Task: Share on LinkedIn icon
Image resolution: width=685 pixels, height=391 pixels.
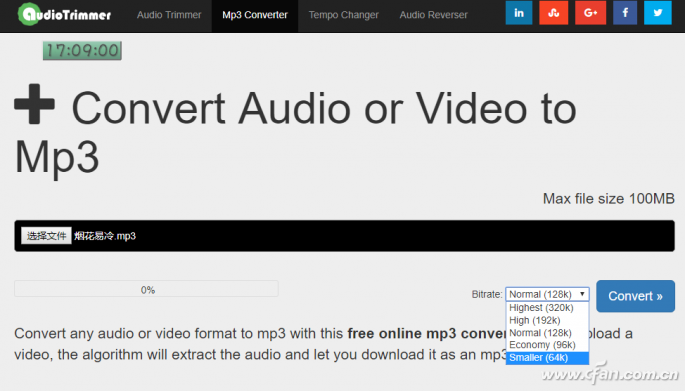Action: coord(519,13)
